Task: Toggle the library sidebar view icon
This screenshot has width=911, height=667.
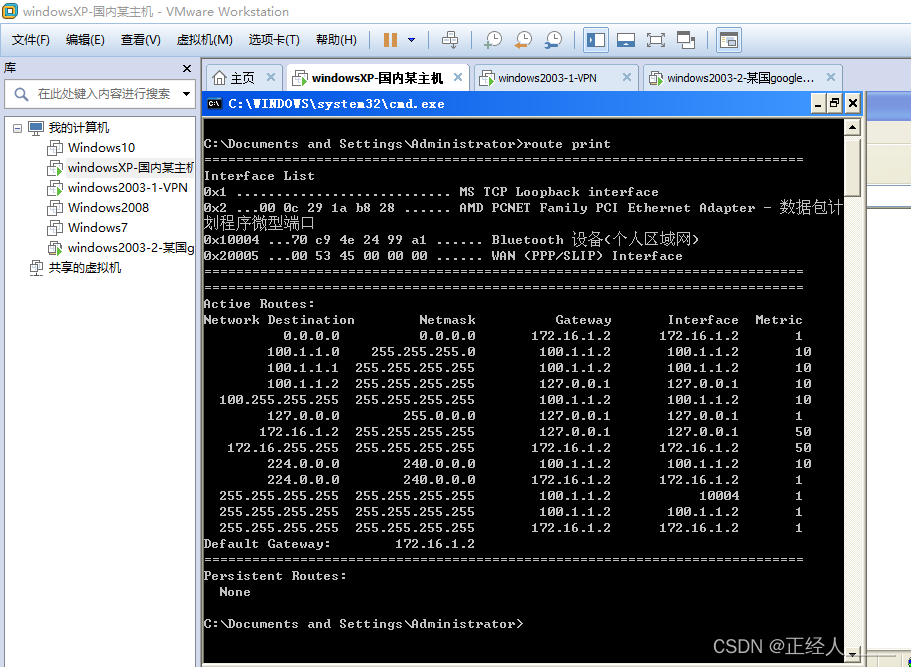Action: pos(596,40)
